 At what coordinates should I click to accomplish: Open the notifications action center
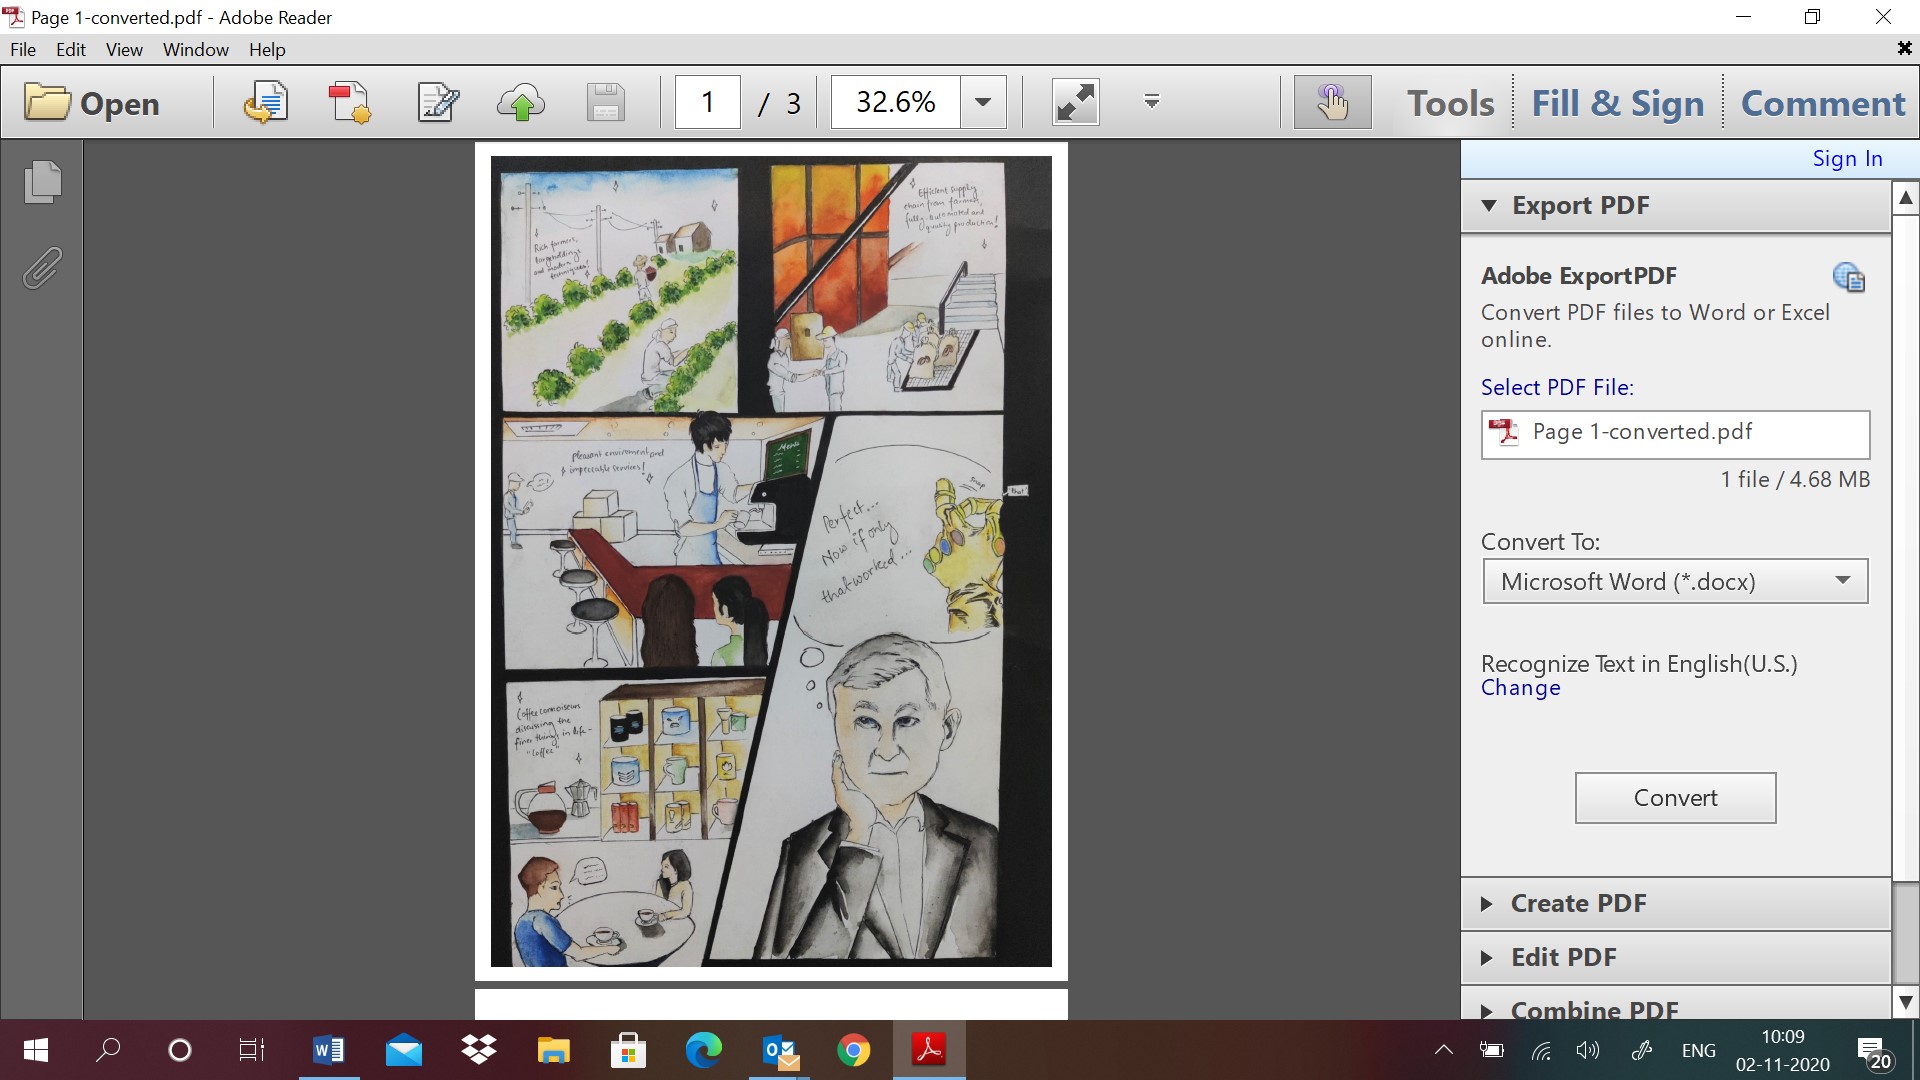click(x=1874, y=1052)
